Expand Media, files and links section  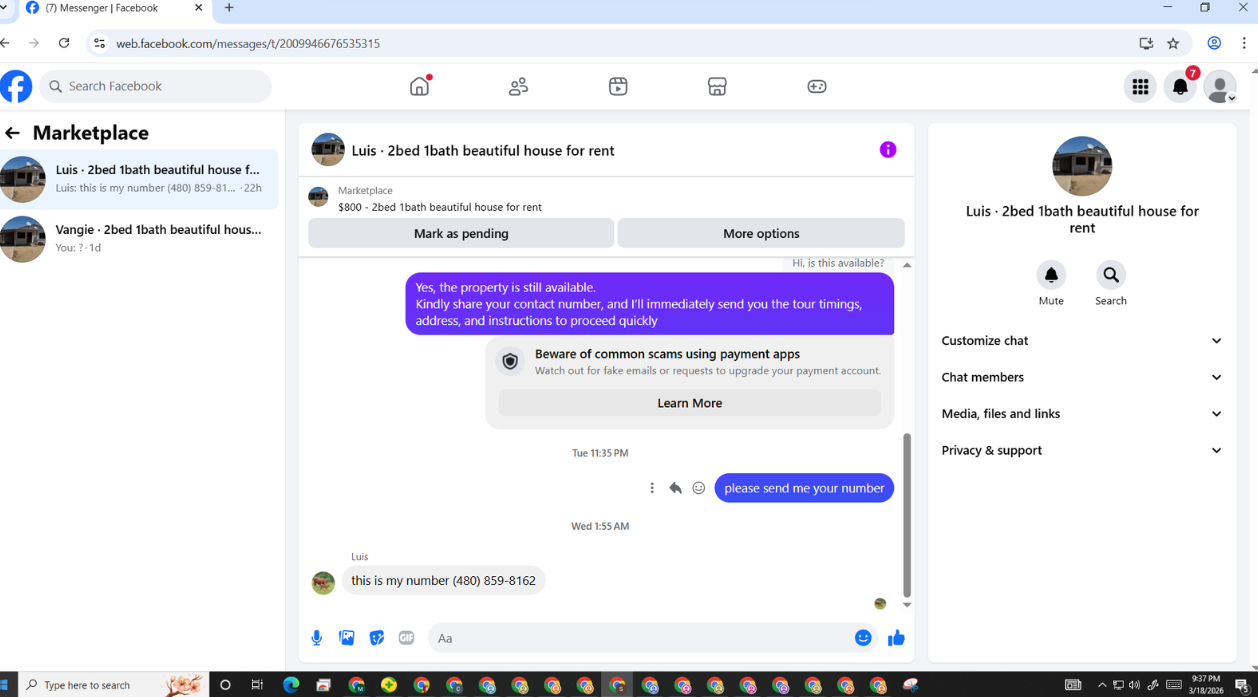click(x=1082, y=414)
